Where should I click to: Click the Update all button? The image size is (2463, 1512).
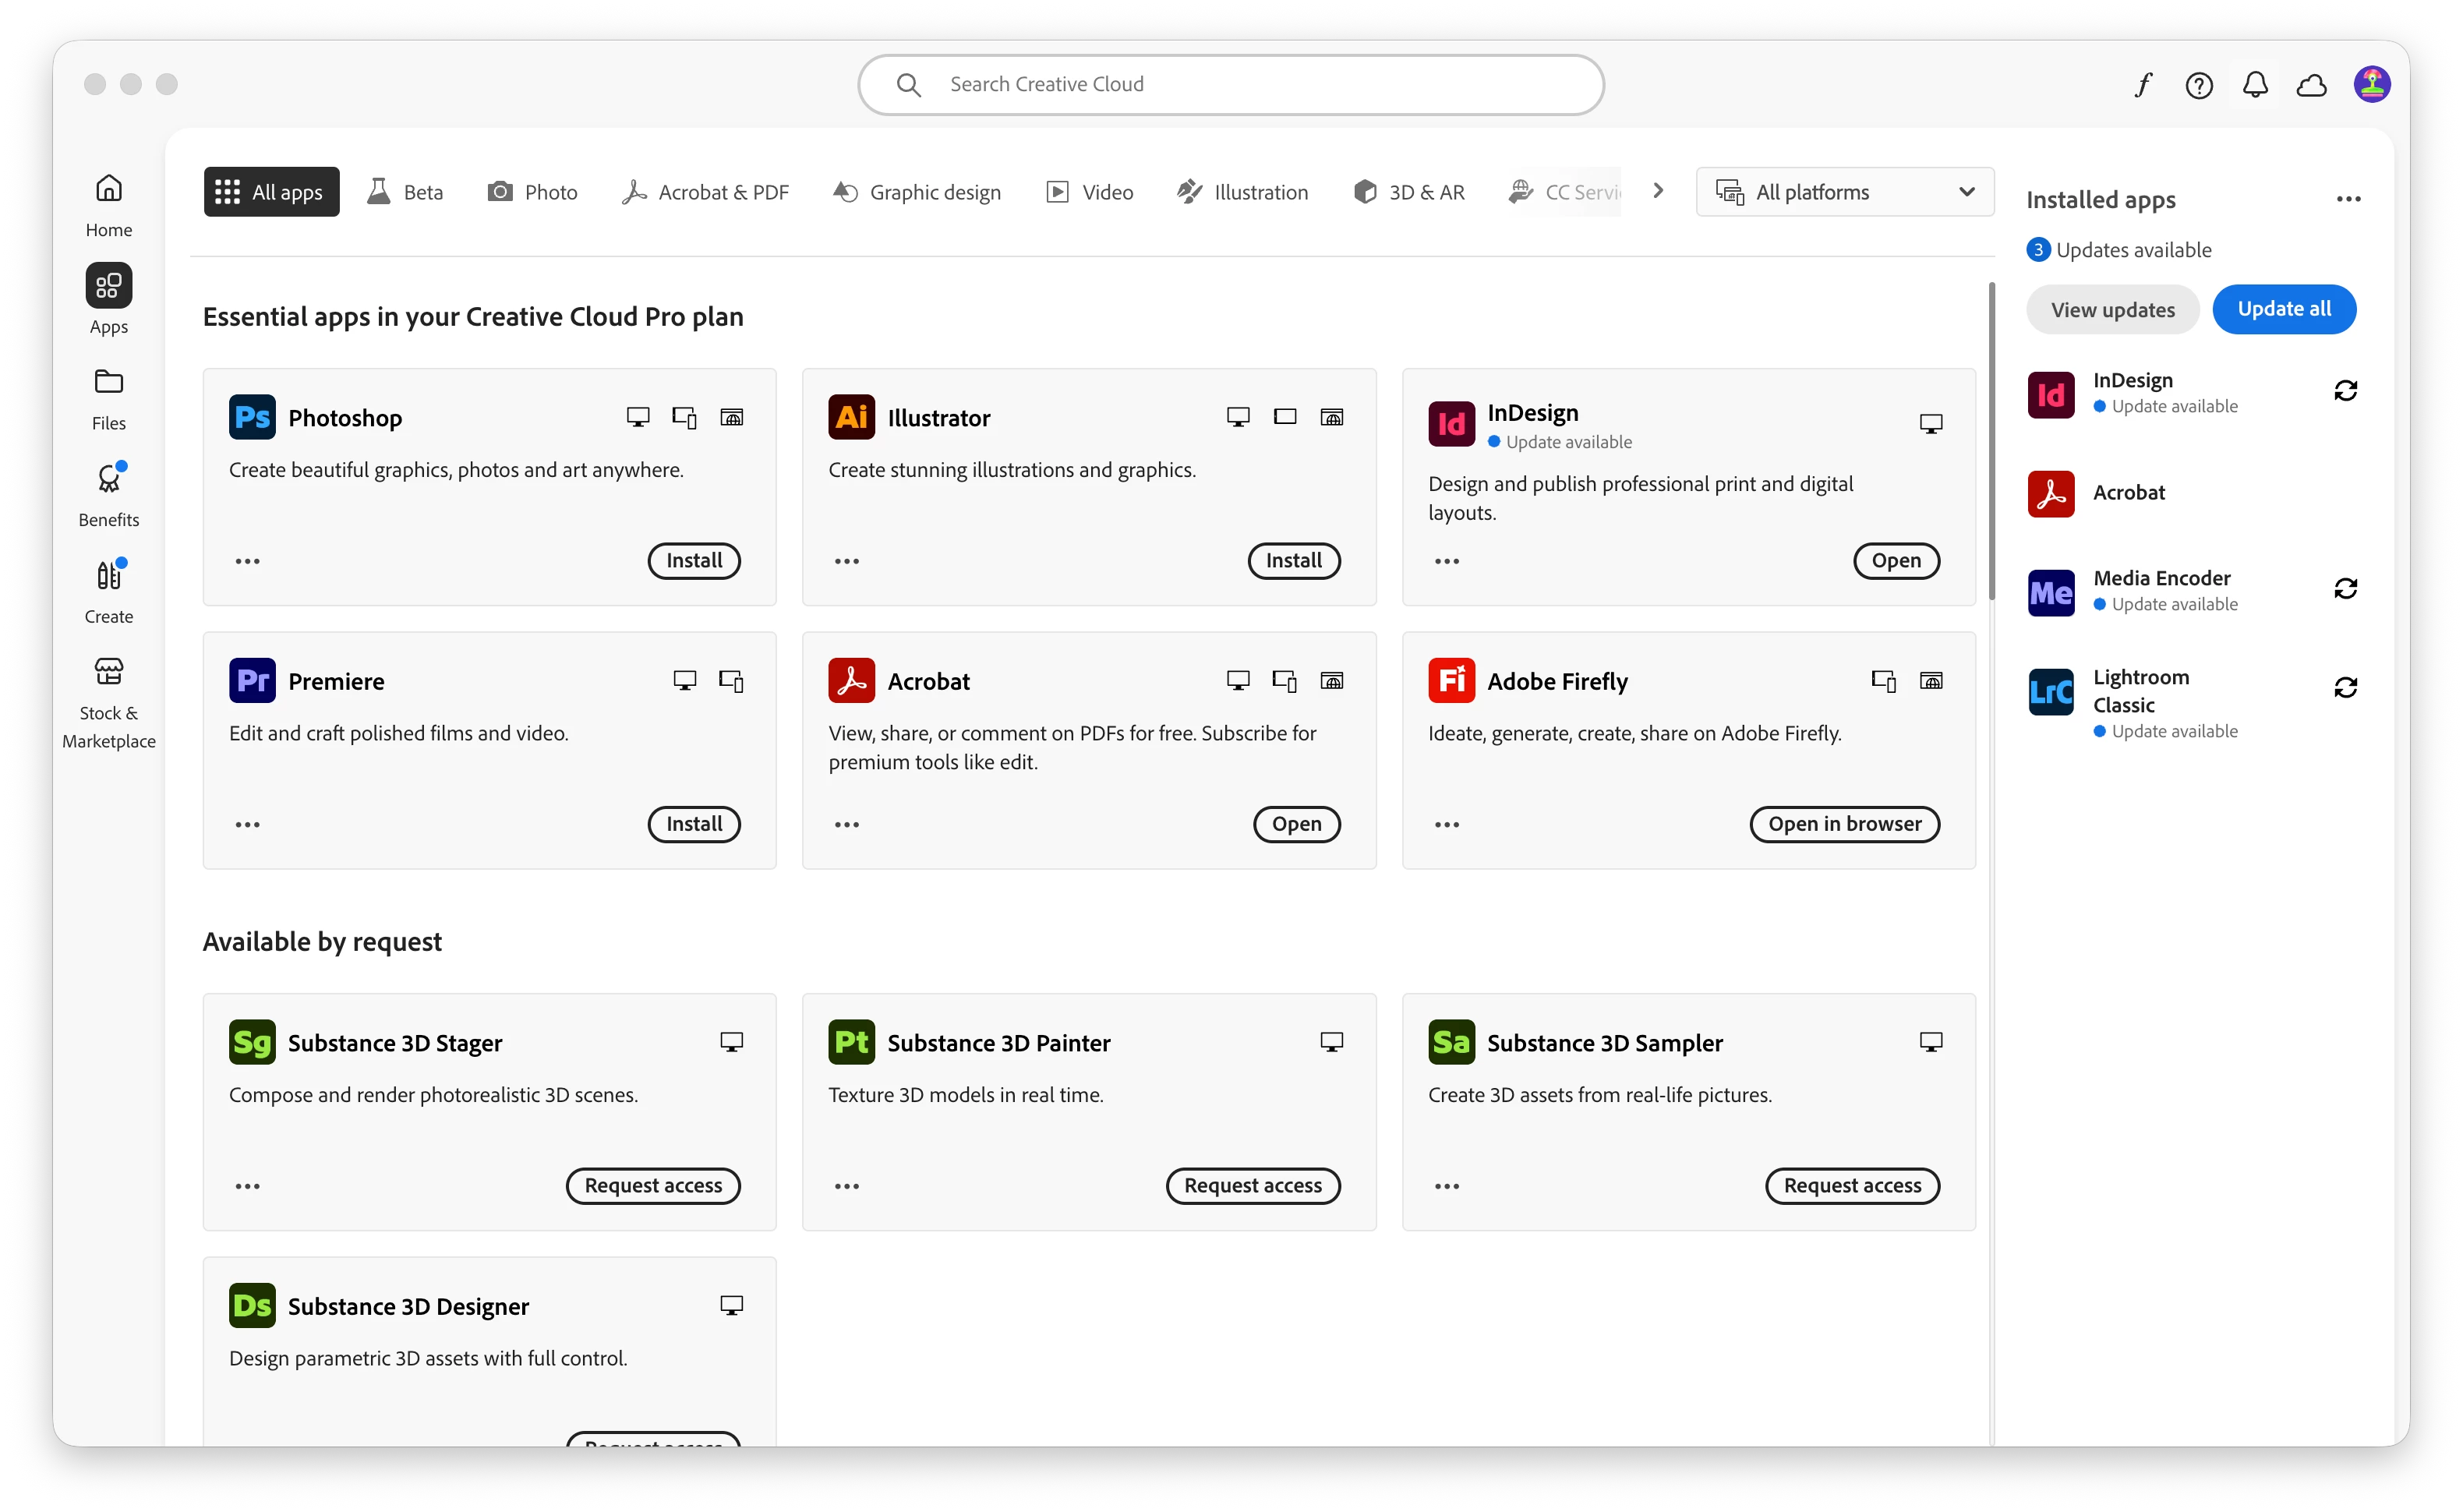(2284, 310)
